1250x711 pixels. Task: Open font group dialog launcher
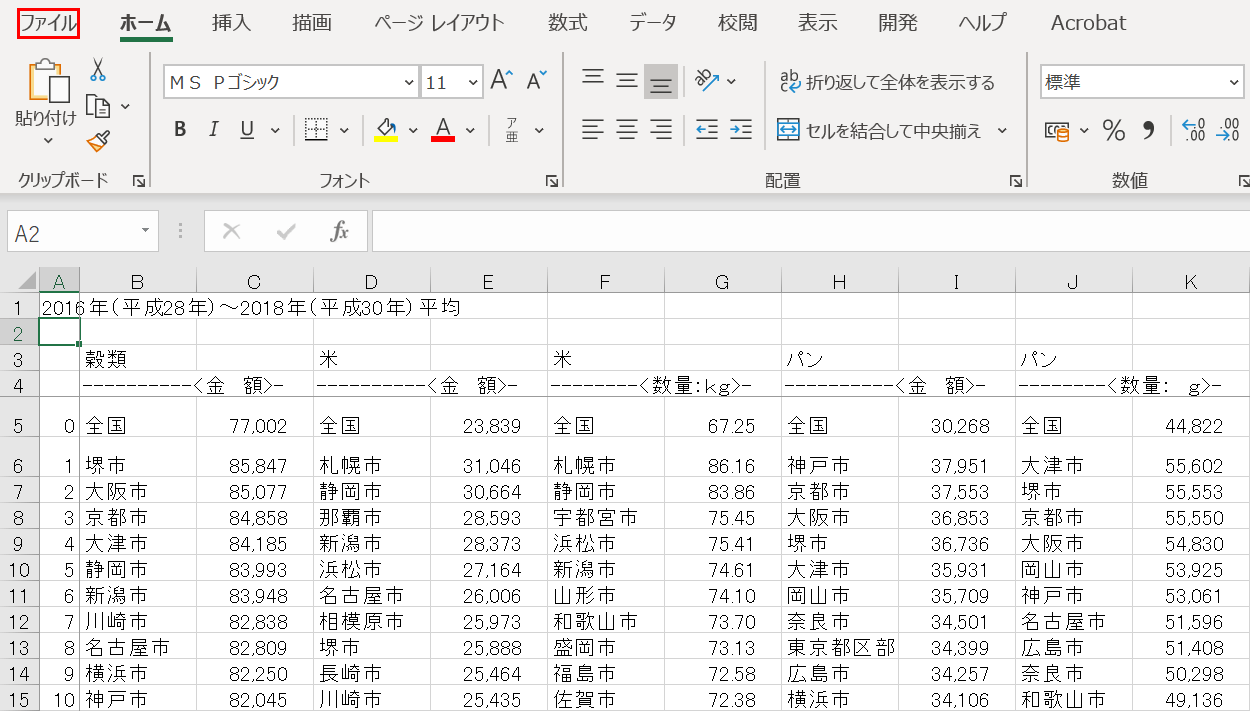pyautogui.click(x=551, y=181)
